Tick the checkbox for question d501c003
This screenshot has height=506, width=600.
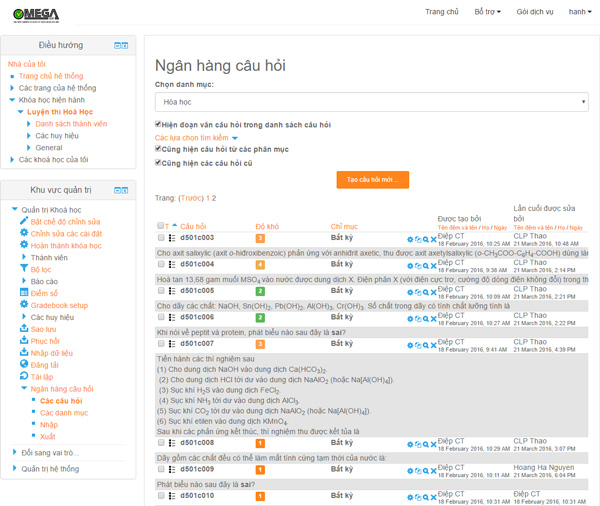(x=161, y=238)
